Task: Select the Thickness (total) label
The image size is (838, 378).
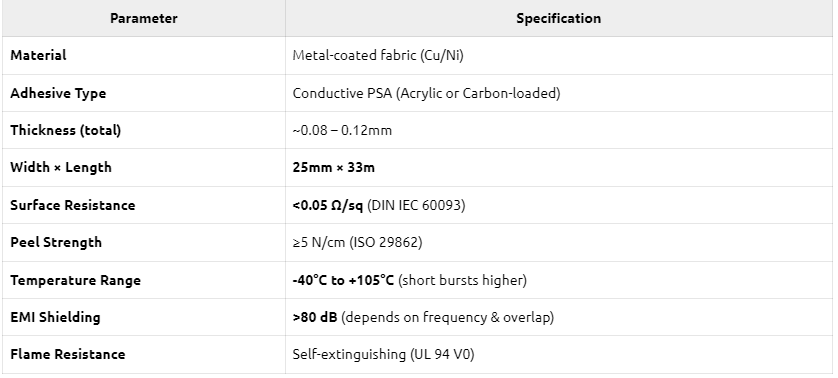Action: tap(66, 130)
